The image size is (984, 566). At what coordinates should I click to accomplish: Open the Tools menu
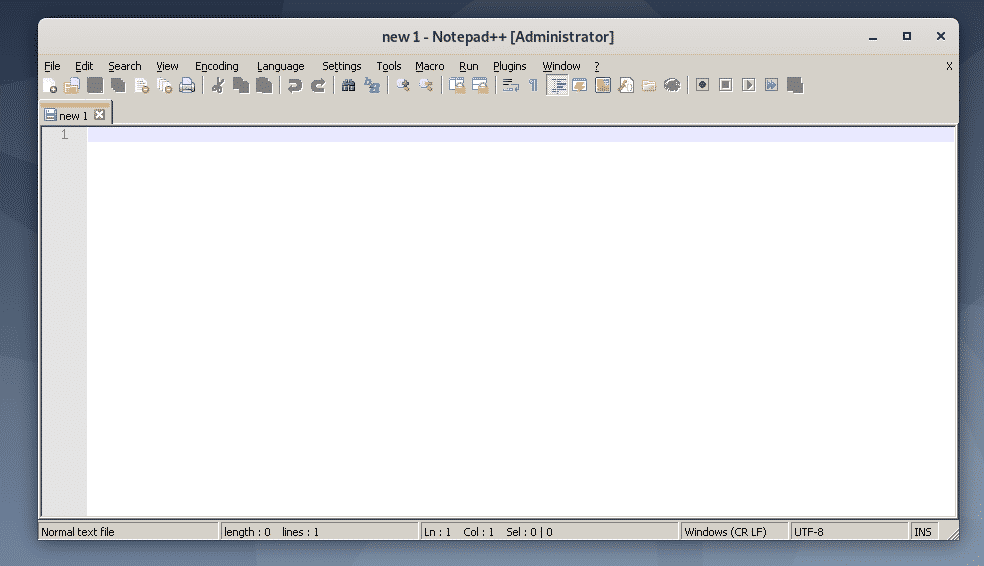click(x=388, y=66)
